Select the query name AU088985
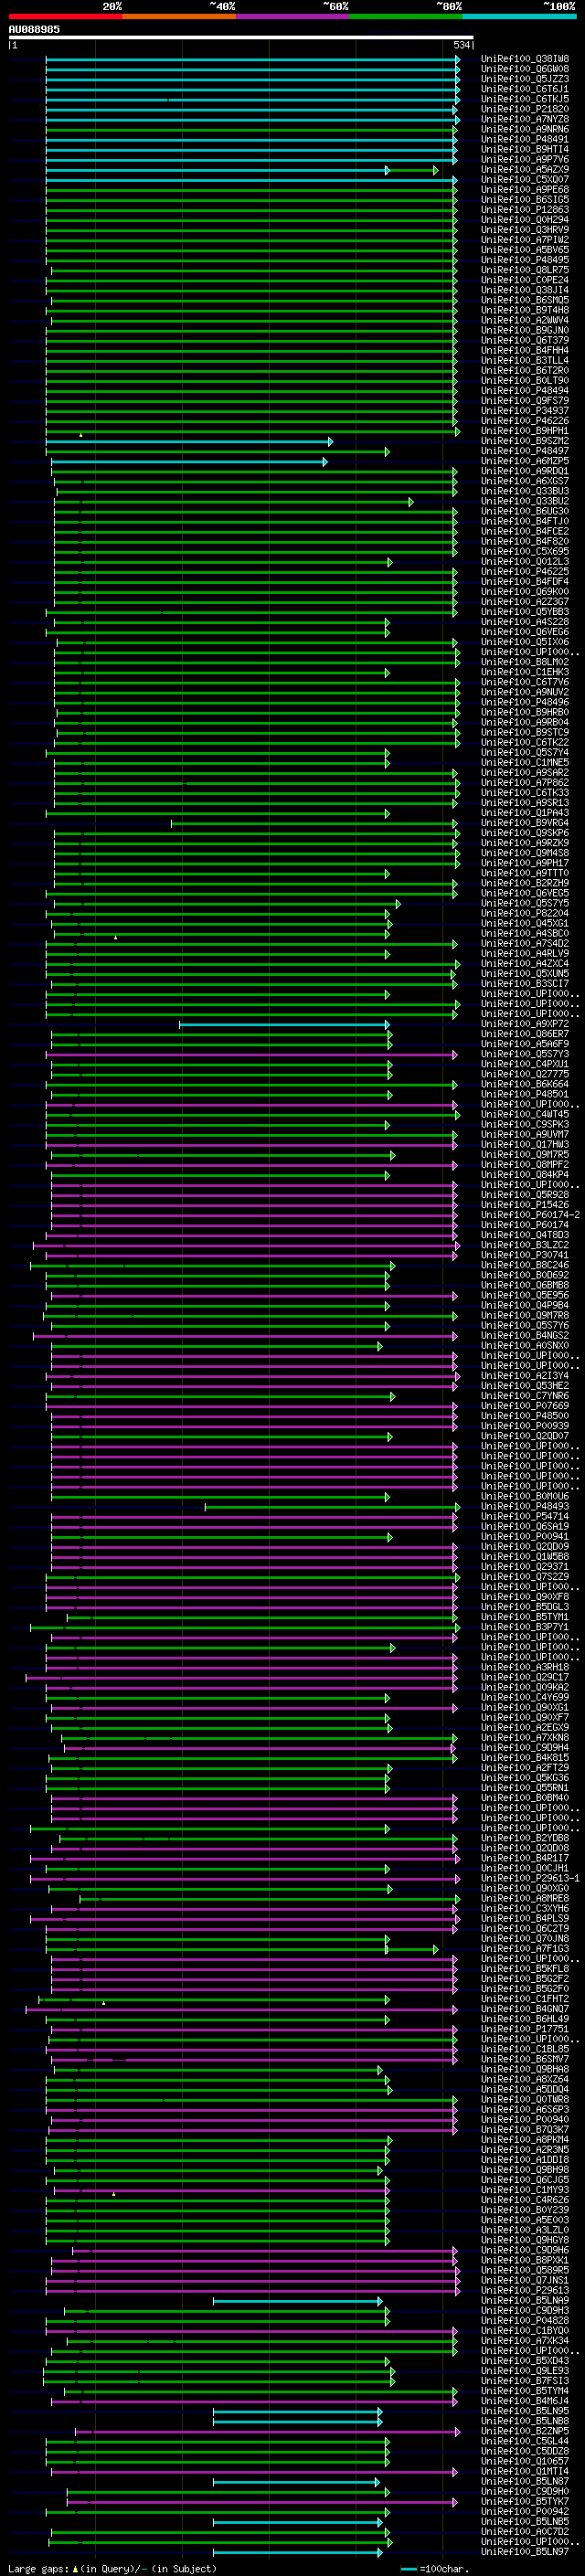The height and width of the screenshot is (2576, 585). pos(34,29)
